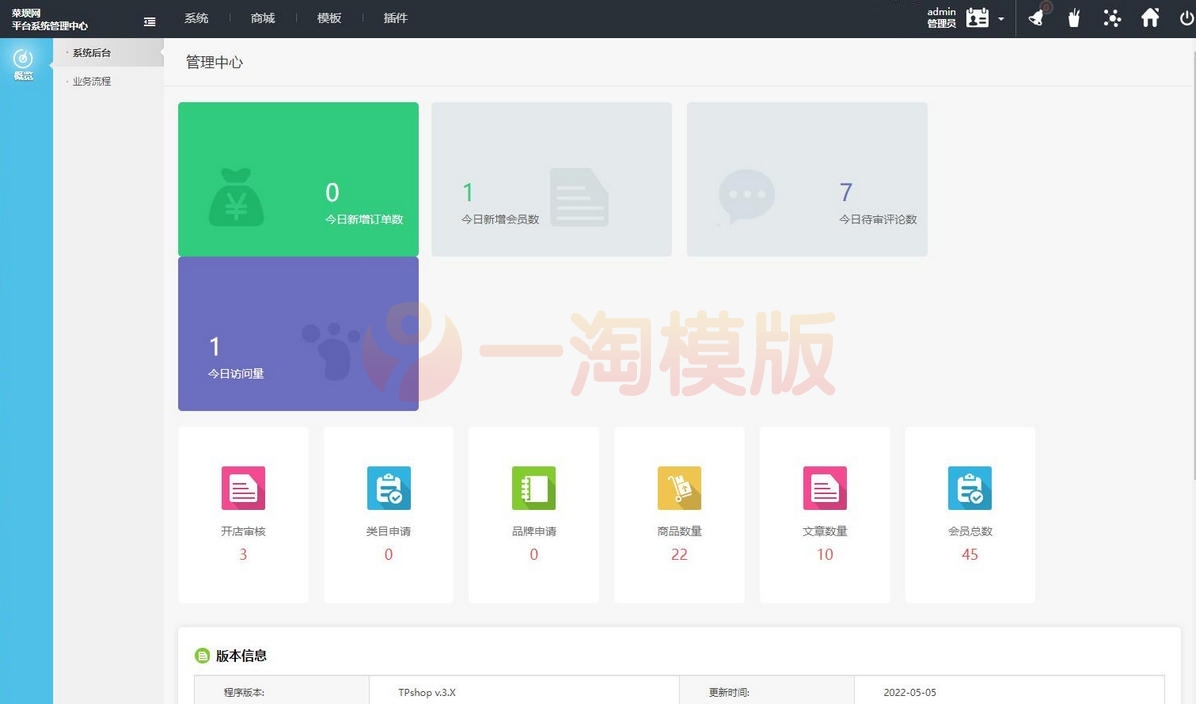Viewport: 1196px width, 704px height.
Task: Select the network/share icon in top bar
Action: click(x=1112, y=17)
